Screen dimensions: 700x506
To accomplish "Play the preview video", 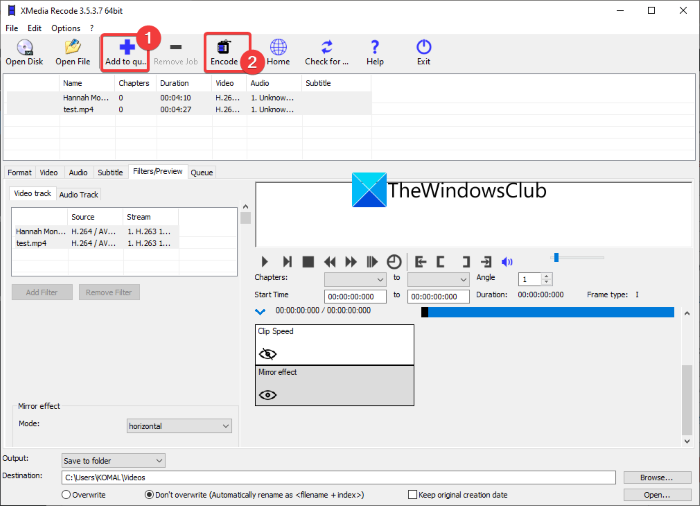I will coord(264,262).
